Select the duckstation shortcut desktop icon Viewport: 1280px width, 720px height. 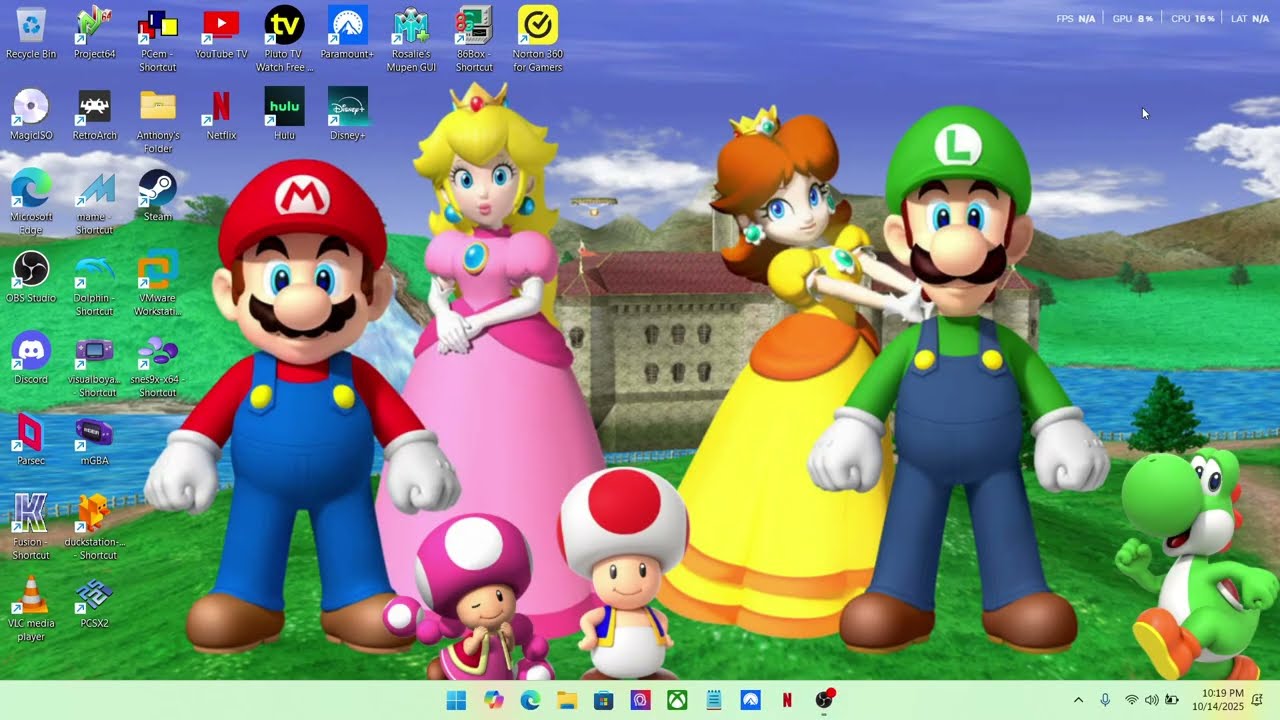pos(94,527)
